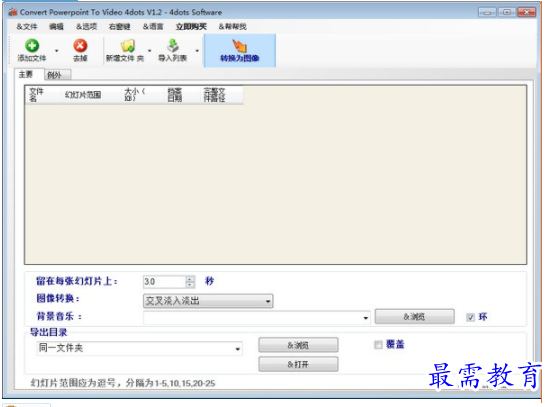Click the Import List (导入列表) icon

point(173,46)
